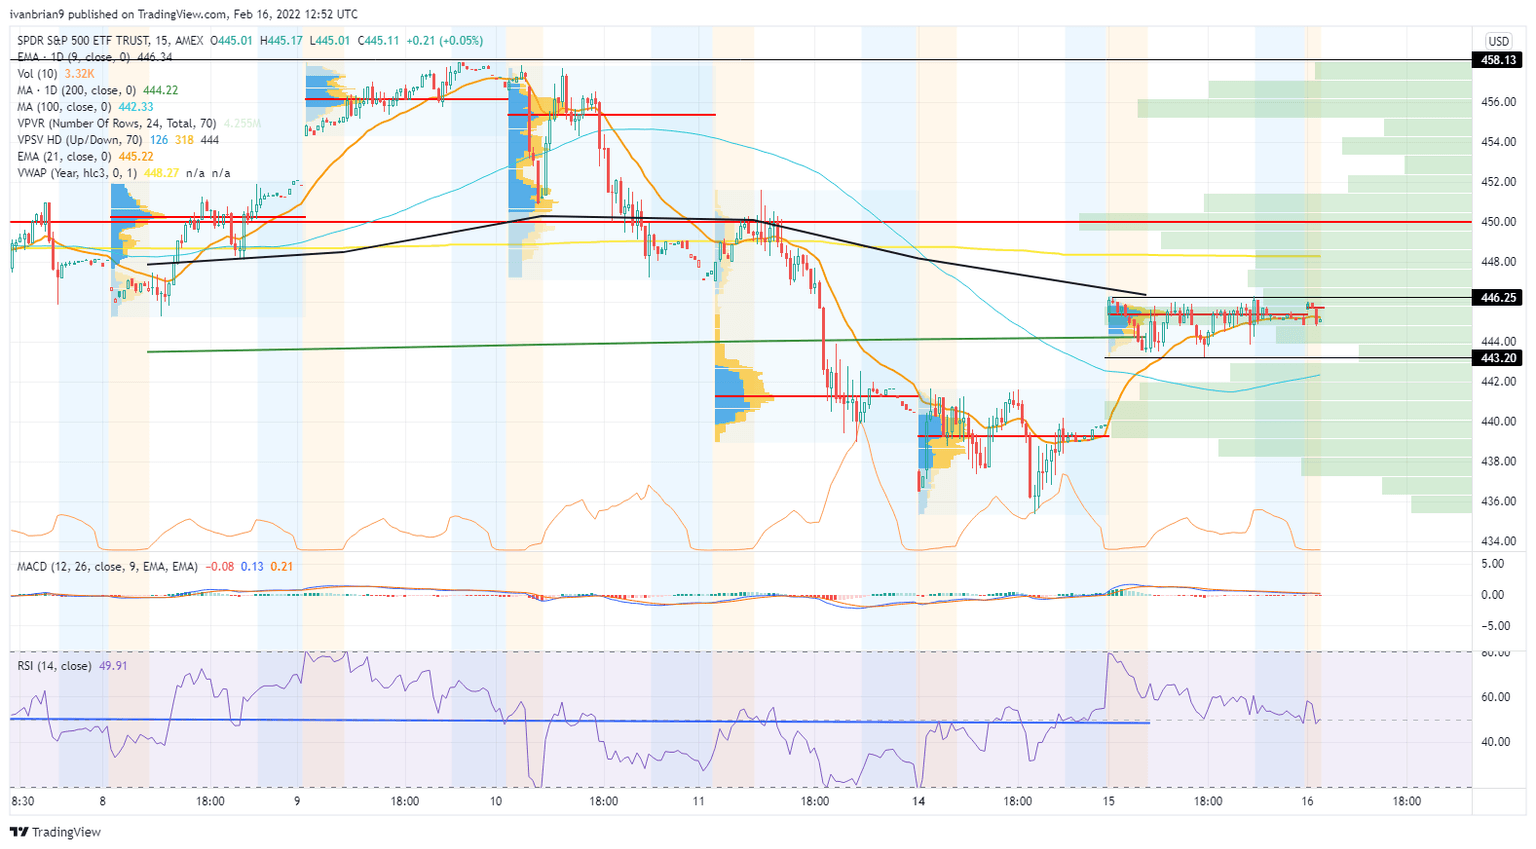Image resolution: width=1536 pixels, height=849 pixels.
Task: Click the TradingView logo at bottom left
Action: coord(57,832)
